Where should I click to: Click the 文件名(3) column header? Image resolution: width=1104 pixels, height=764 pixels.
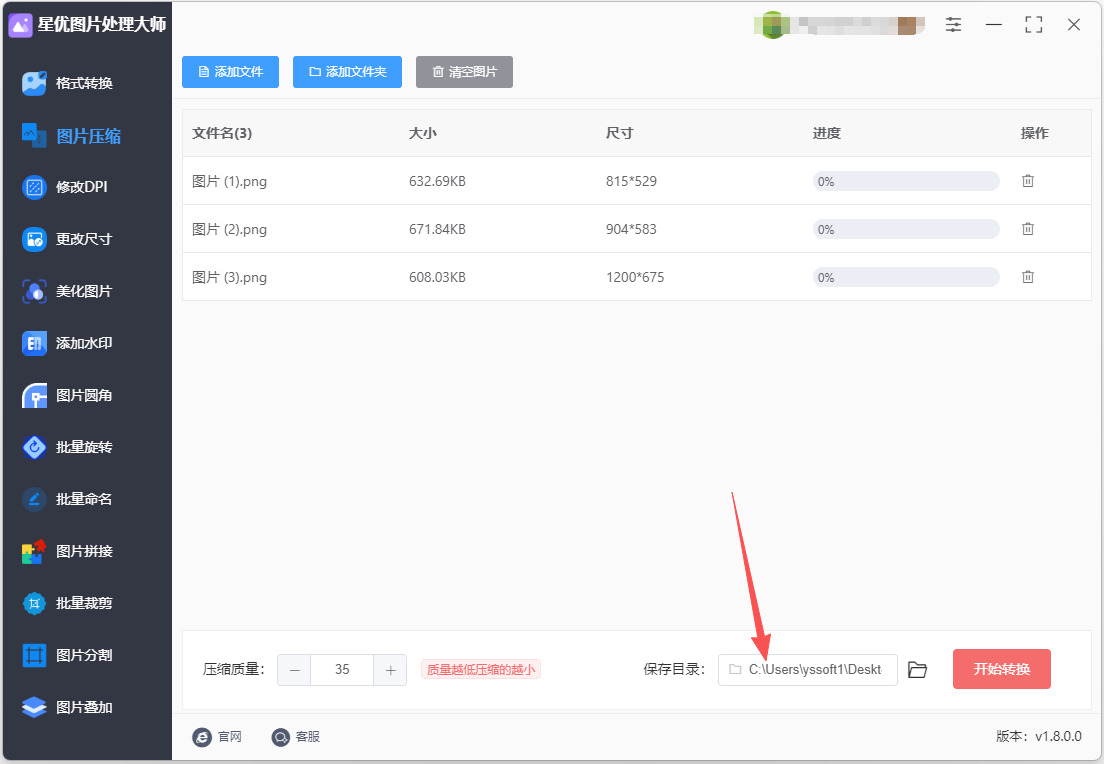pos(222,133)
